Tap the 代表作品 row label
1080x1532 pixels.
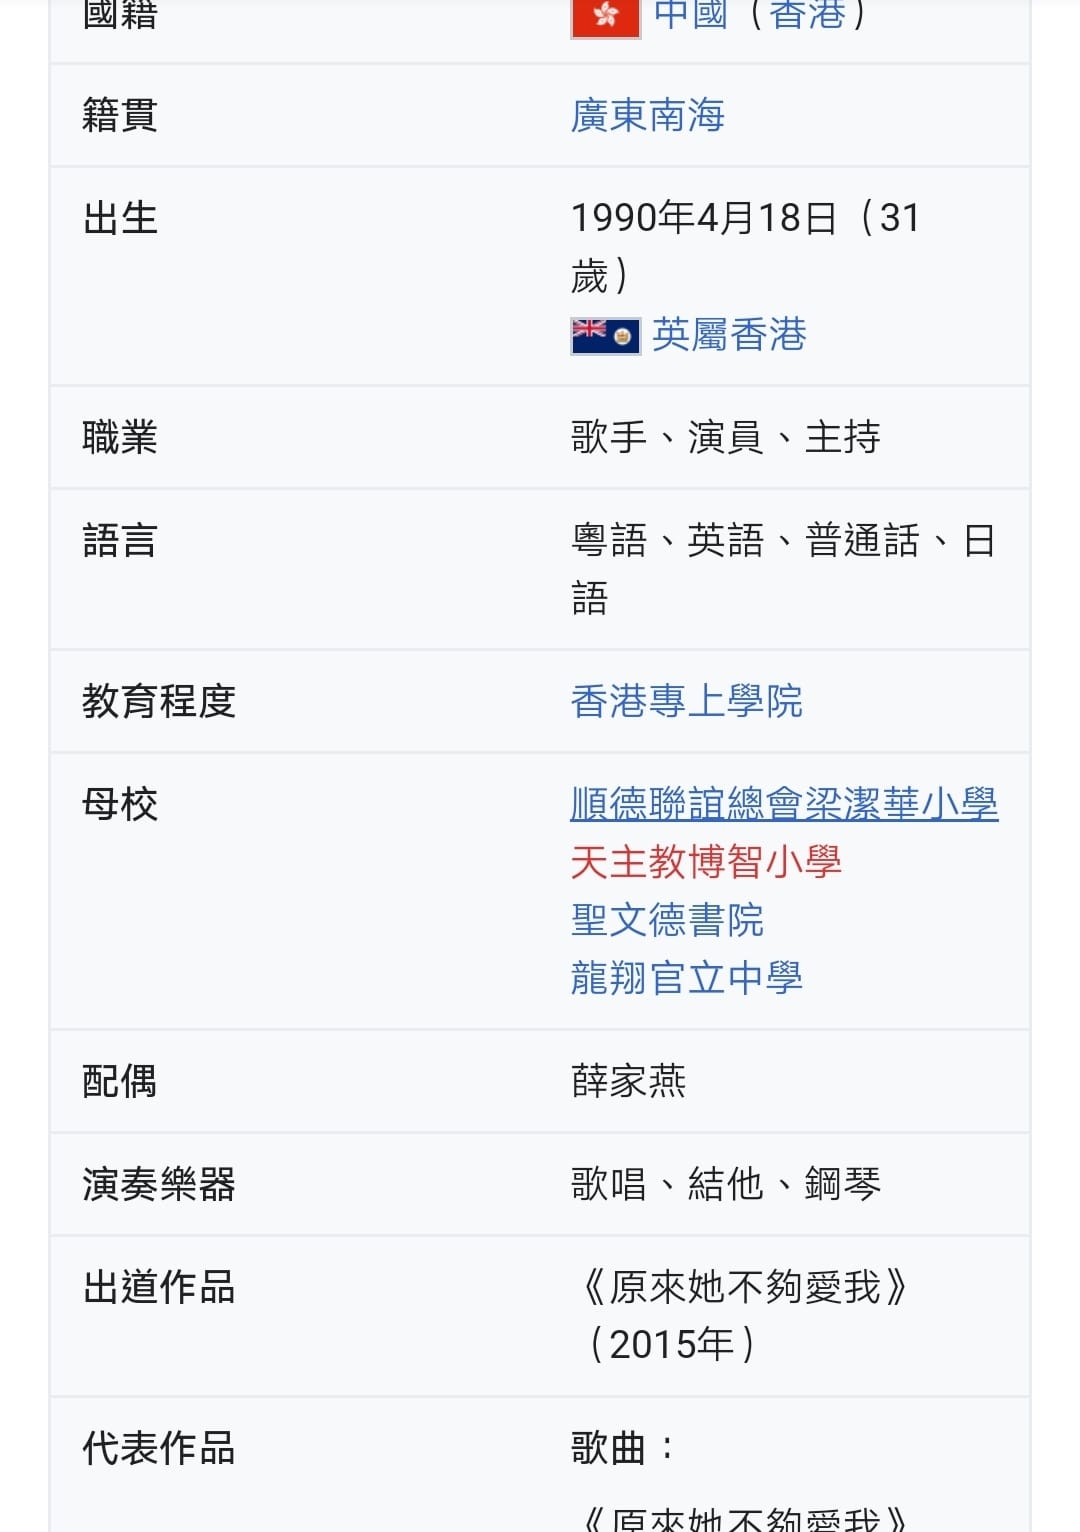tap(158, 1448)
